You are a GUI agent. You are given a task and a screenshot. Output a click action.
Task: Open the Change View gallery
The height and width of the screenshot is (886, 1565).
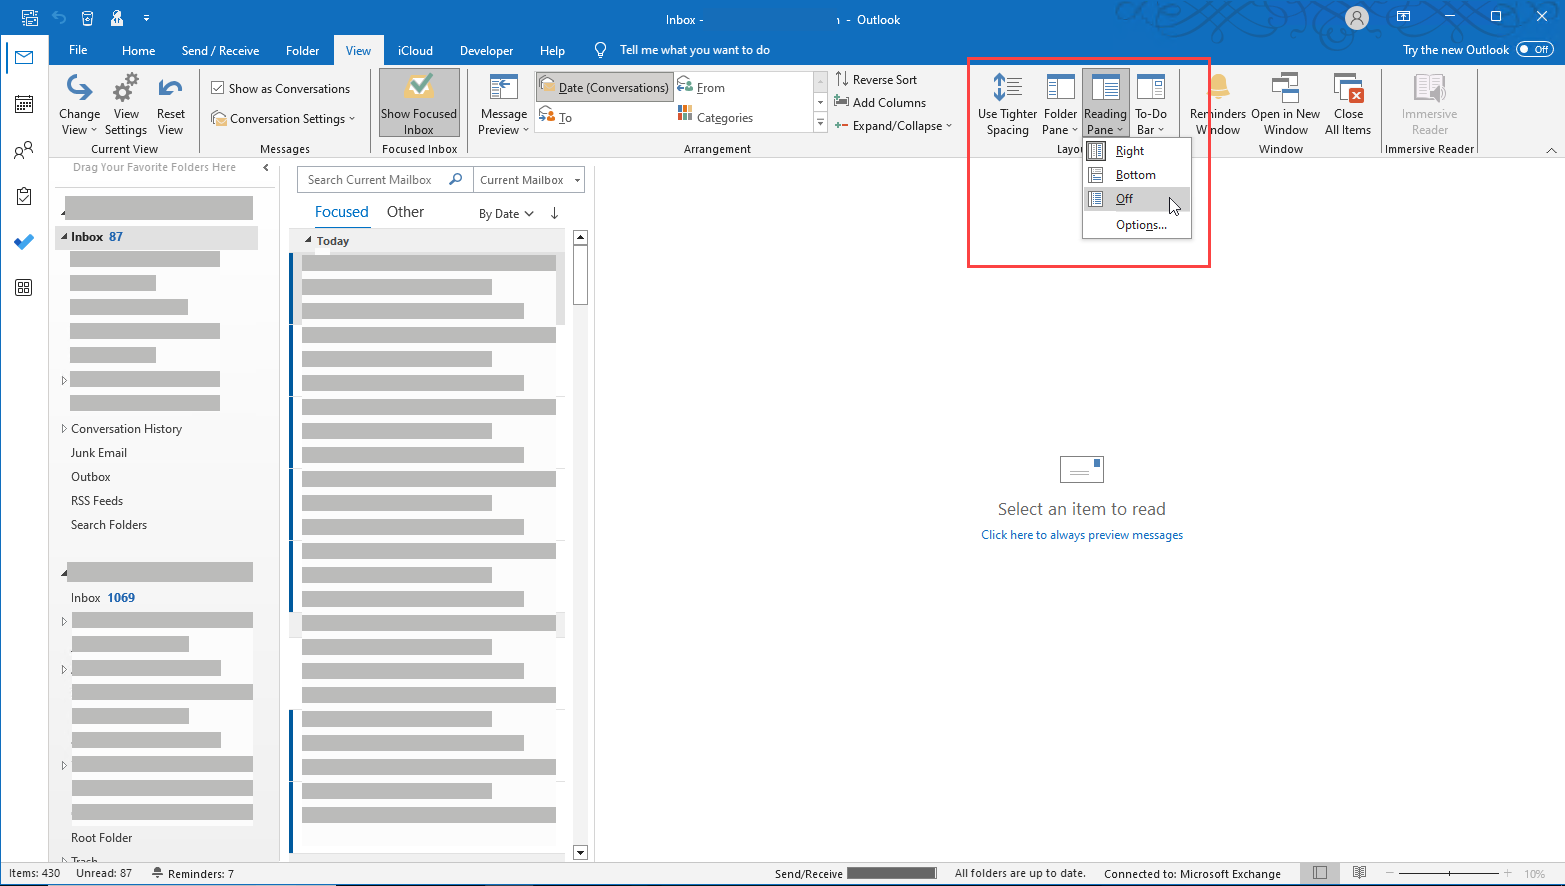click(x=78, y=103)
